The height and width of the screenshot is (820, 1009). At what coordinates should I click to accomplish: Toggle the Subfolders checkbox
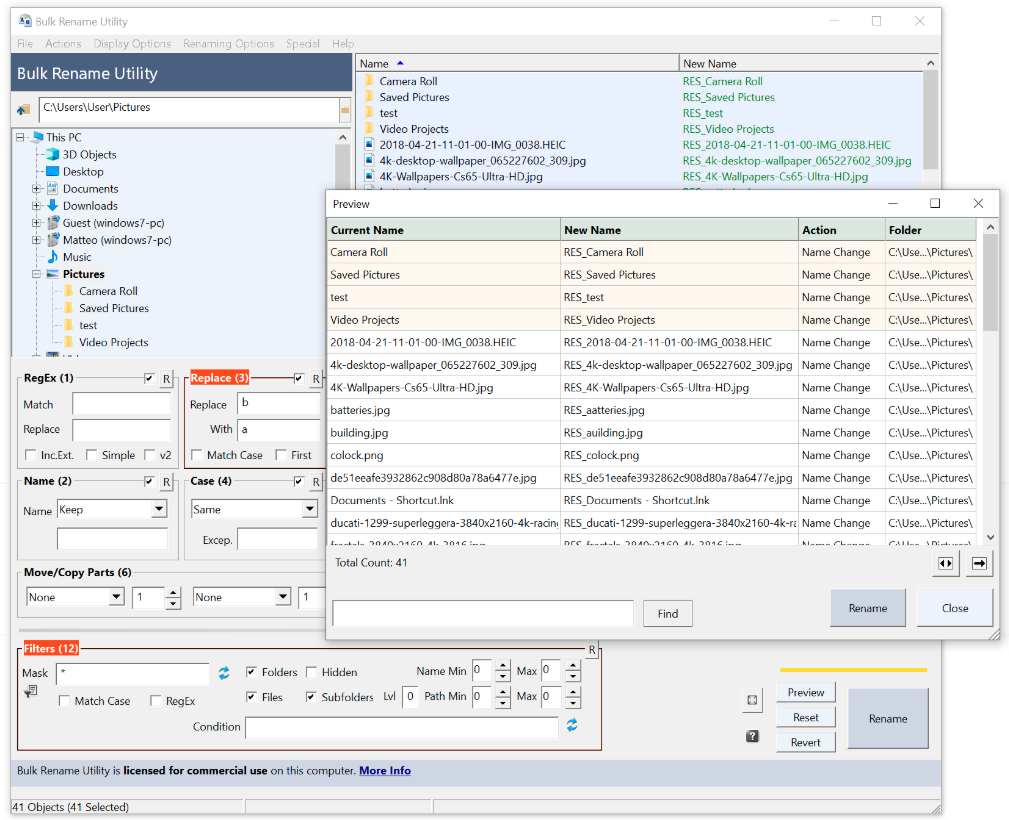click(312, 697)
